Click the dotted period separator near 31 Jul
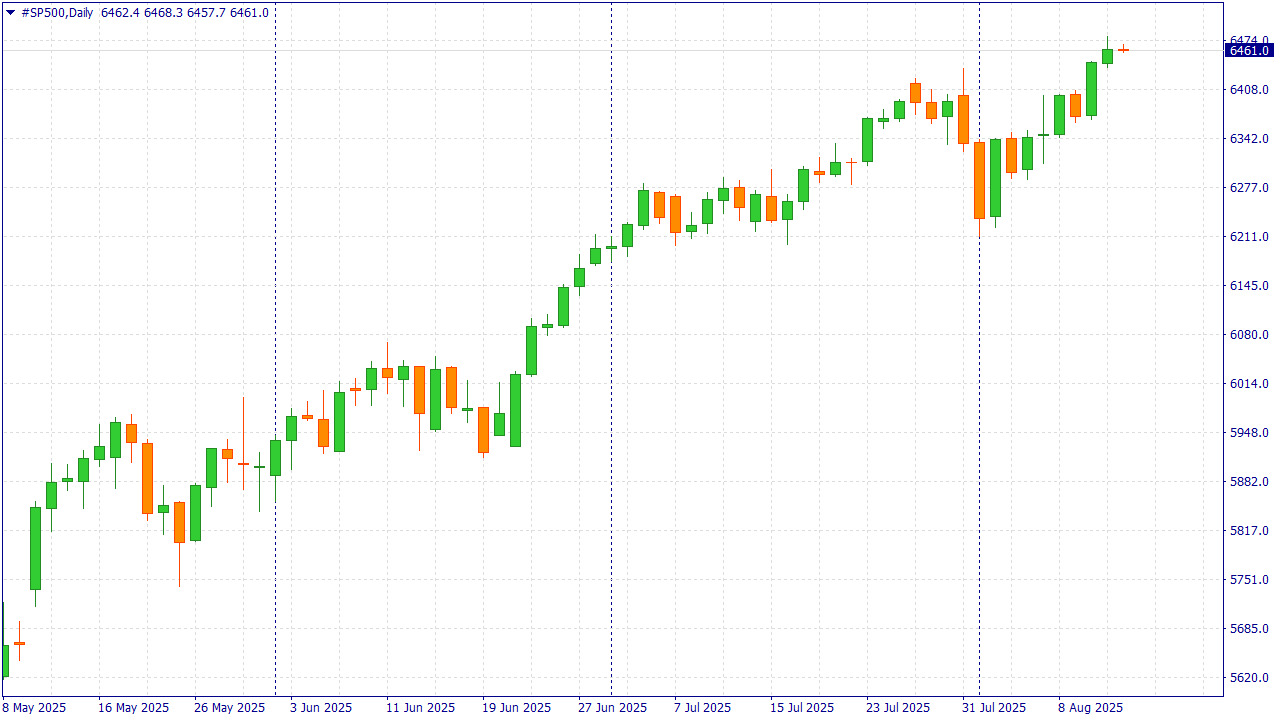 pyautogui.click(x=979, y=400)
